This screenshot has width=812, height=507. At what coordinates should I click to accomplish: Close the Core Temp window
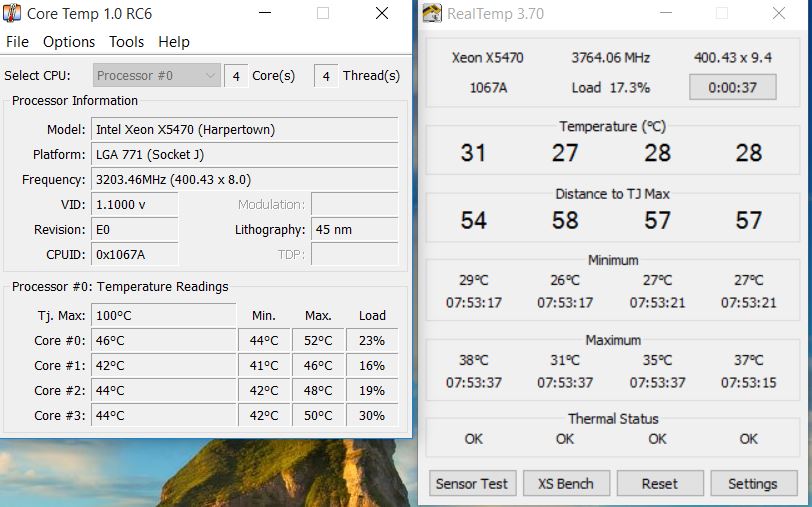382,13
